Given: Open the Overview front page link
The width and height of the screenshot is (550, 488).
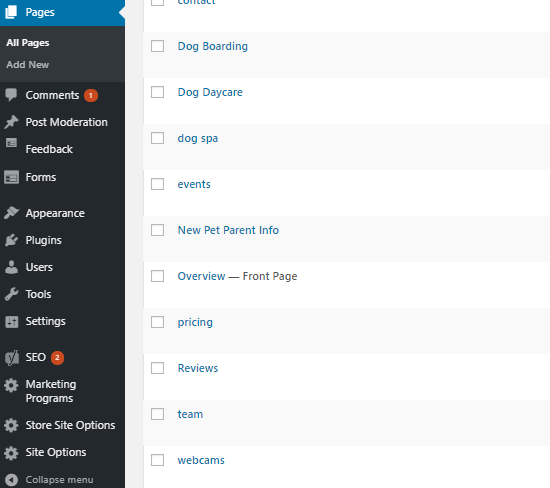Looking at the screenshot, I should (201, 276).
